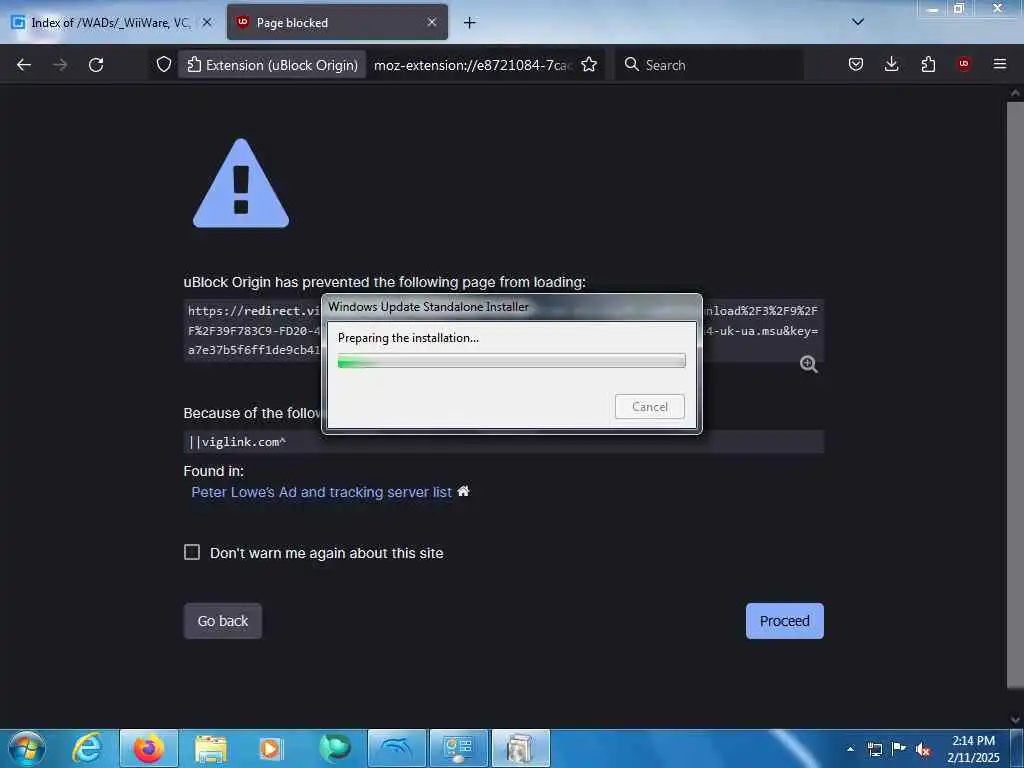Viewport: 1024px width, 768px height.
Task: Click the muted volume tray icon
Action: 923,749
